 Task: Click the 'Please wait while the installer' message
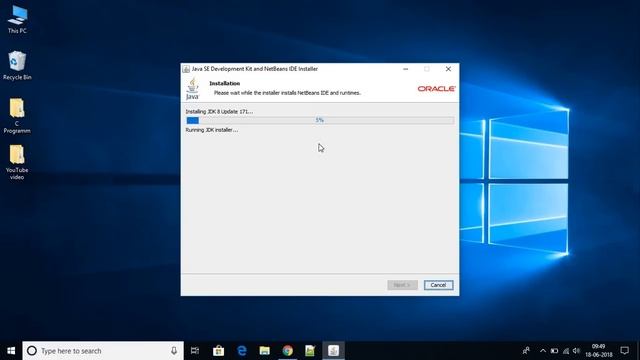pyautogui.click(x=287, y=93)
